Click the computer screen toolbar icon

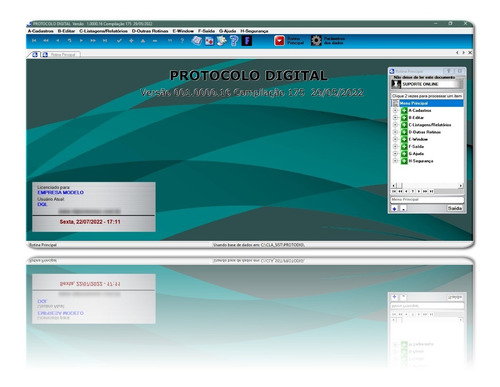point(221,41)
